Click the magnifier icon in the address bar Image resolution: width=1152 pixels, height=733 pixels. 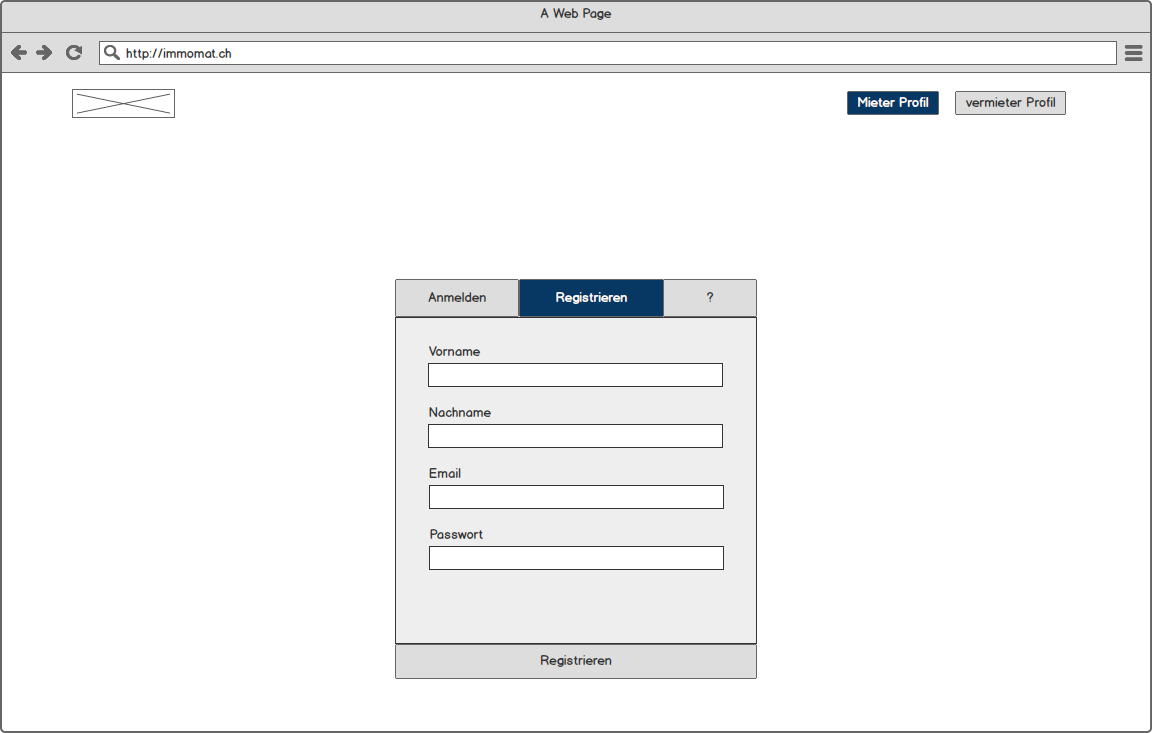[112, 53]
